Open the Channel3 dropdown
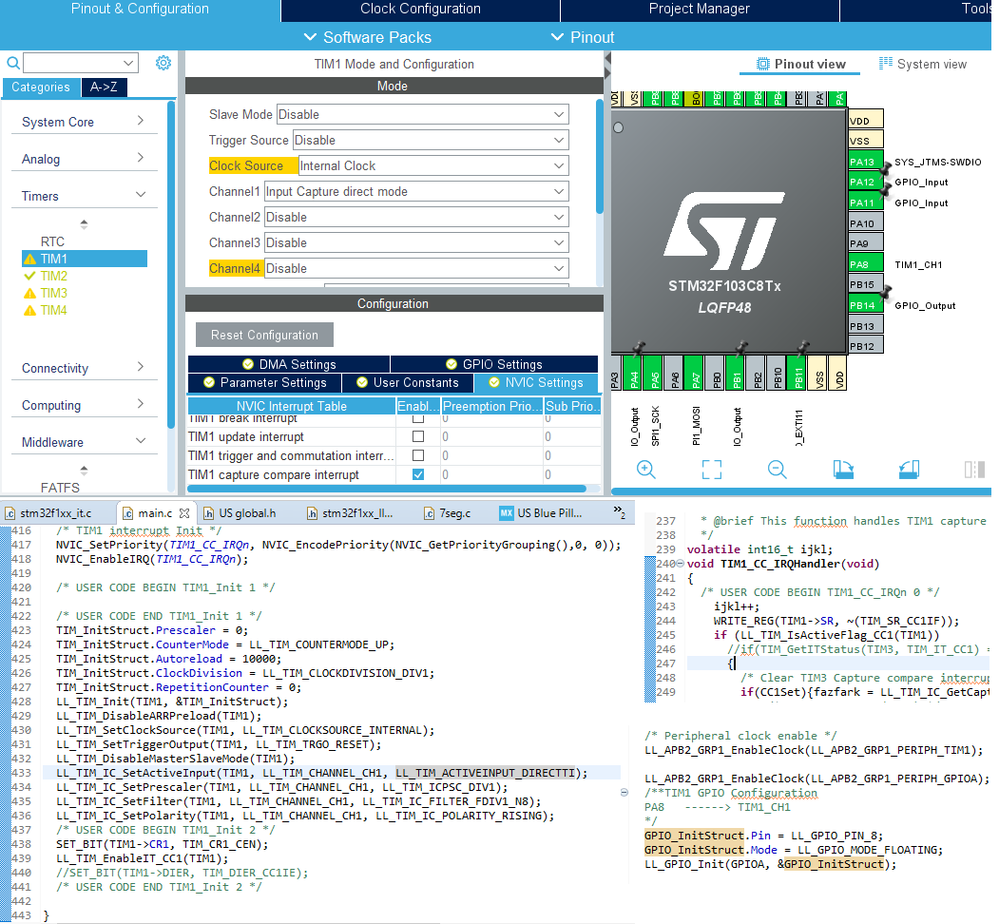Screen dimensions: 999x924 point(559,243)
